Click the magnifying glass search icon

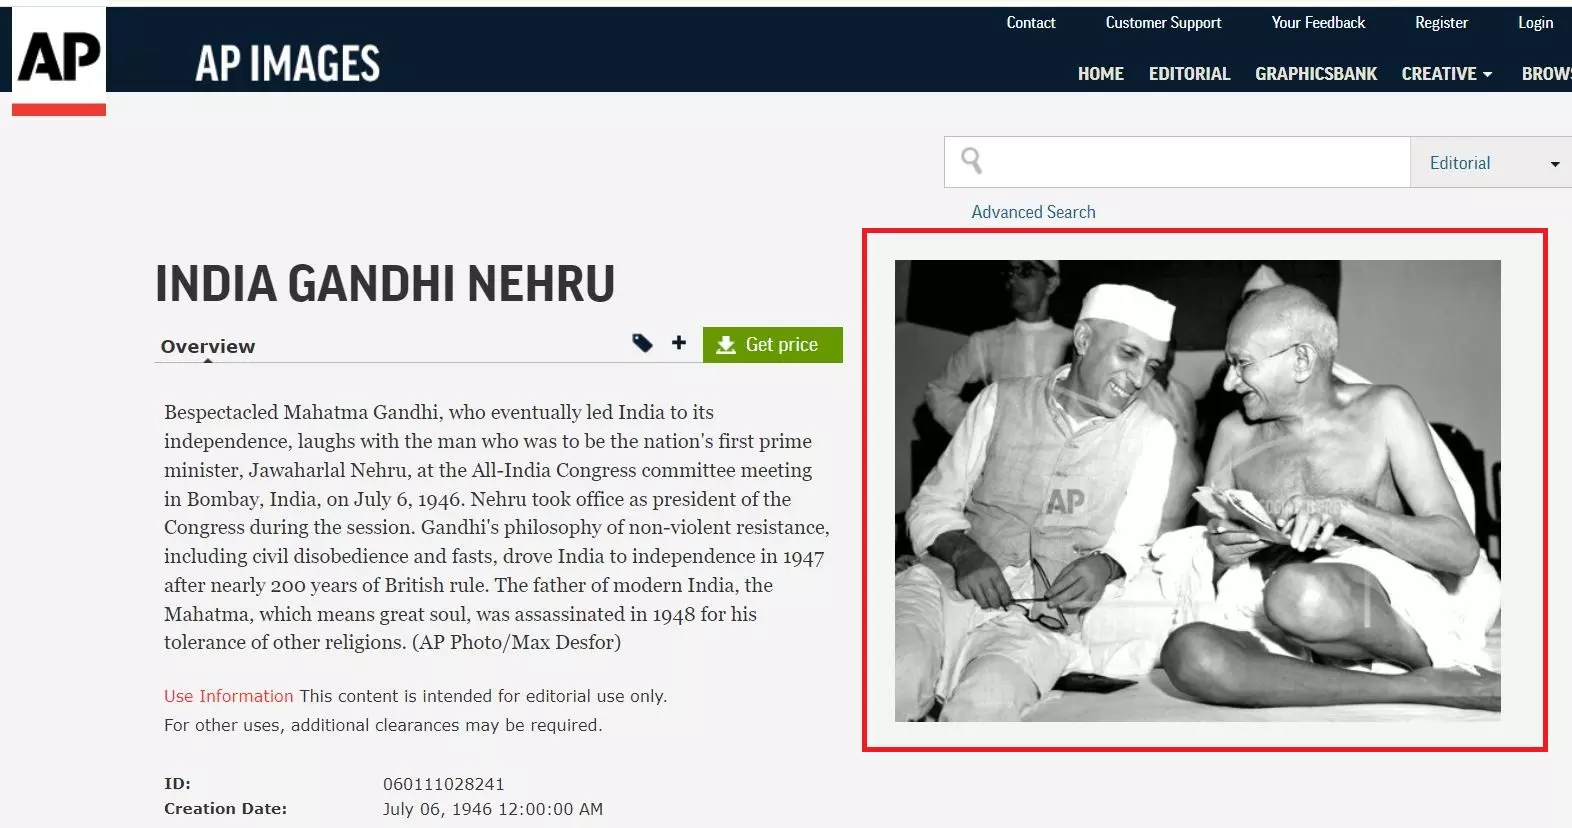pos(971,161)
